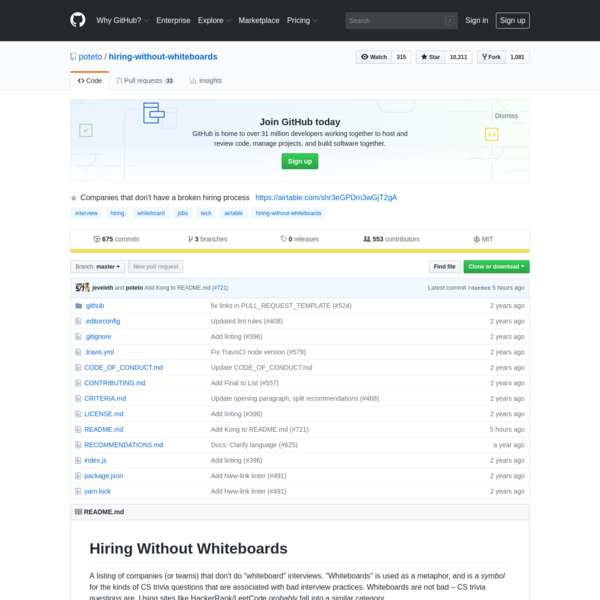The width and height of the screenshot is (600, 600).
Task: Click New pull request button
Action: pyautogui.click(x=156, y=267)
